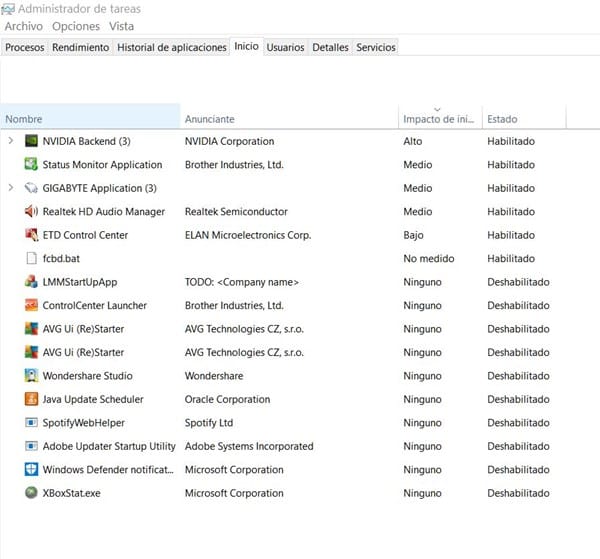Viewport: 600px width, 559px height.
Task: Click the Status Monitor Application icon
Action: click(x=31, y=165)
